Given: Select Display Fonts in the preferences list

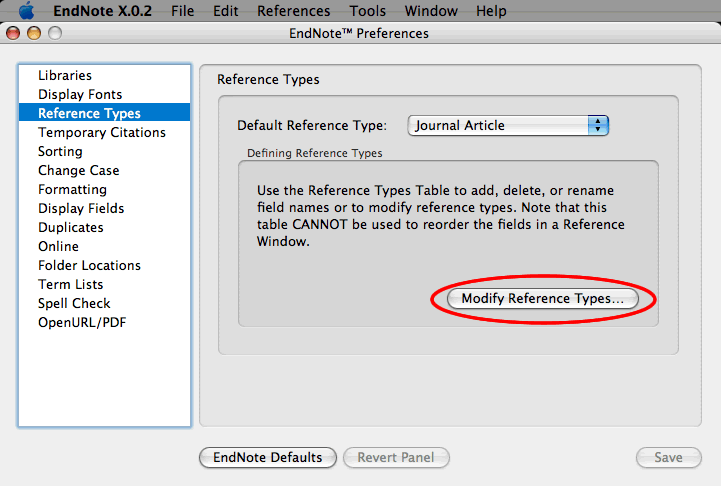Looking at the screenshot, I should point(104,94).
